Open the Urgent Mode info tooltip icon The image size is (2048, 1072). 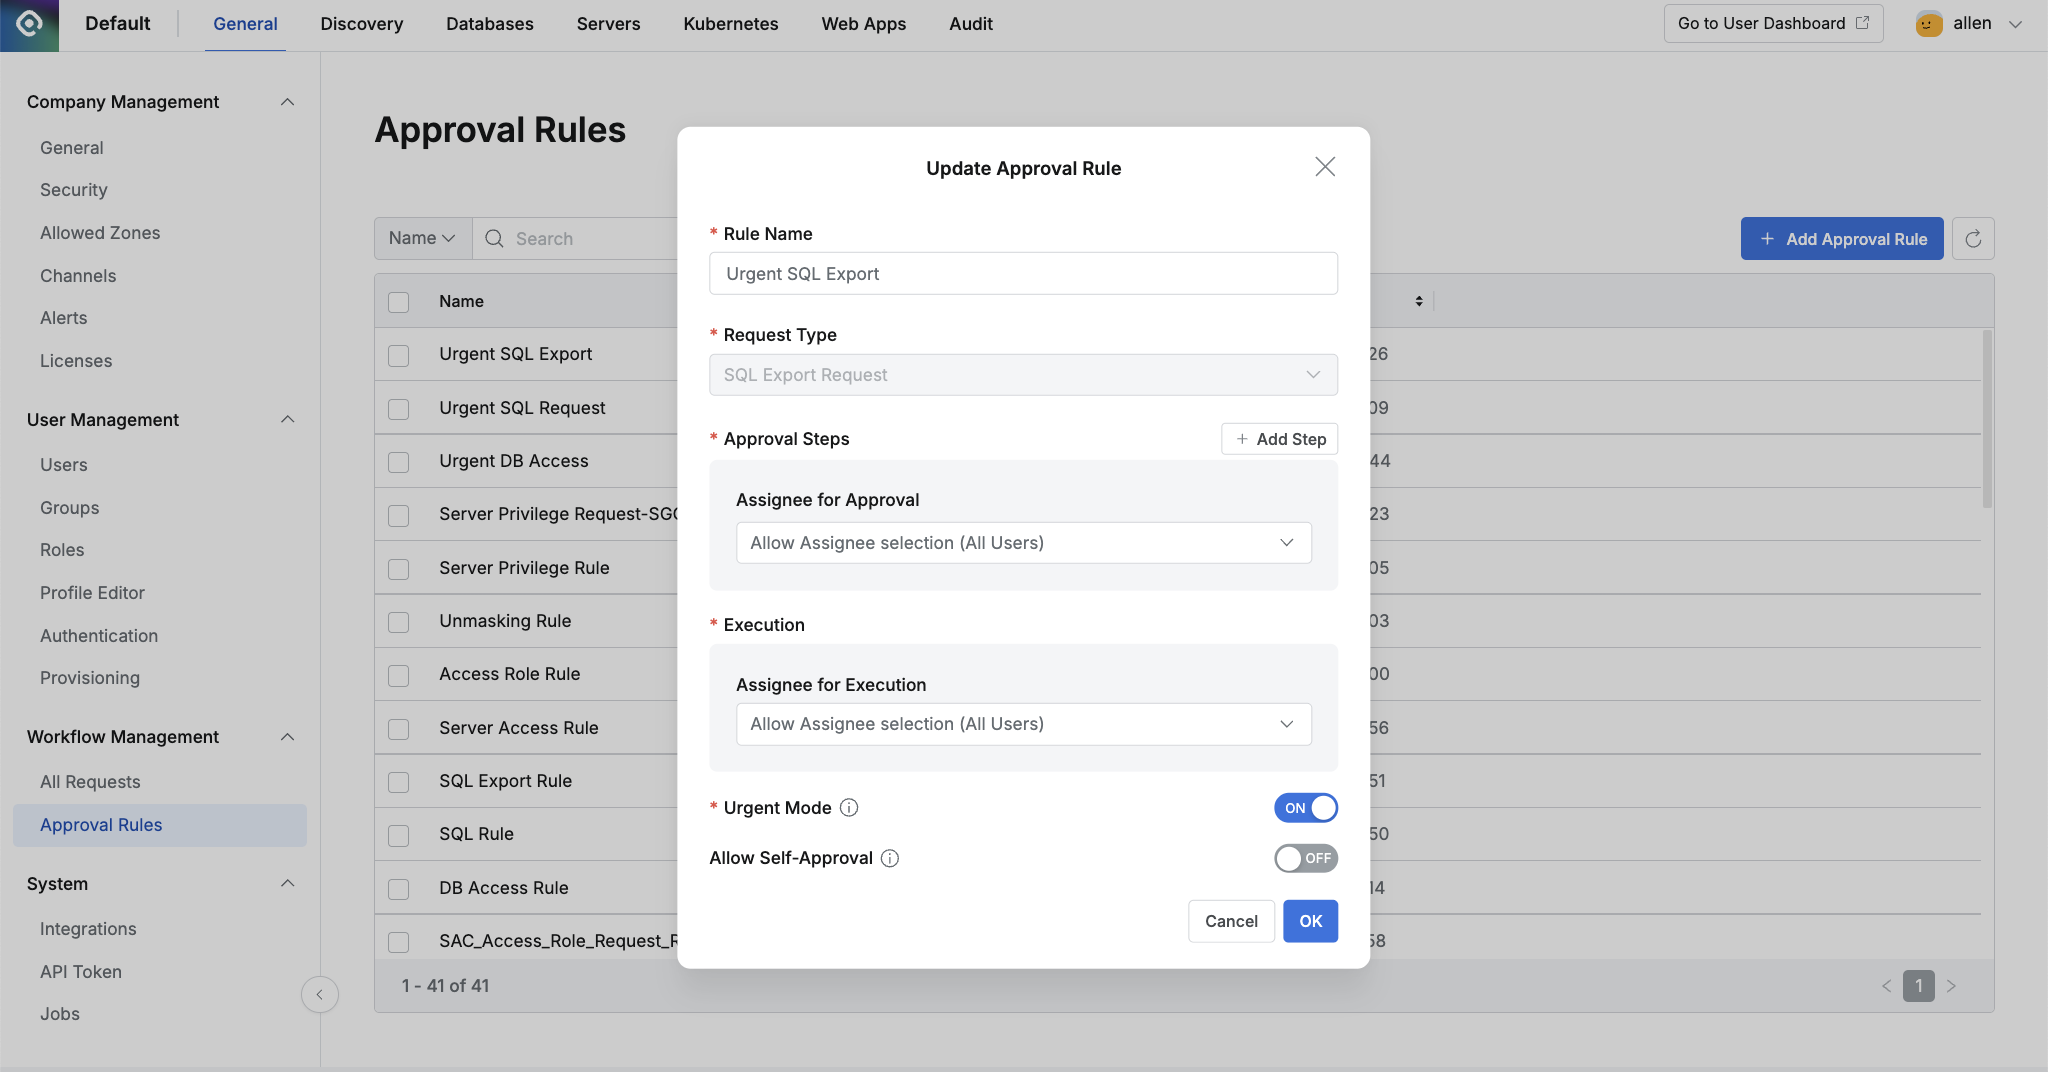coord(848,807)
